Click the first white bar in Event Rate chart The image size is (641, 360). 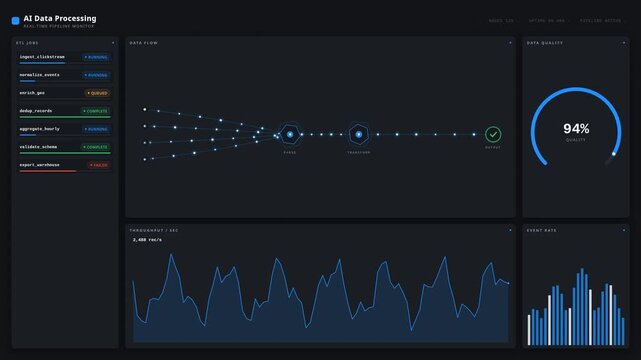click(x=529, y=330)
